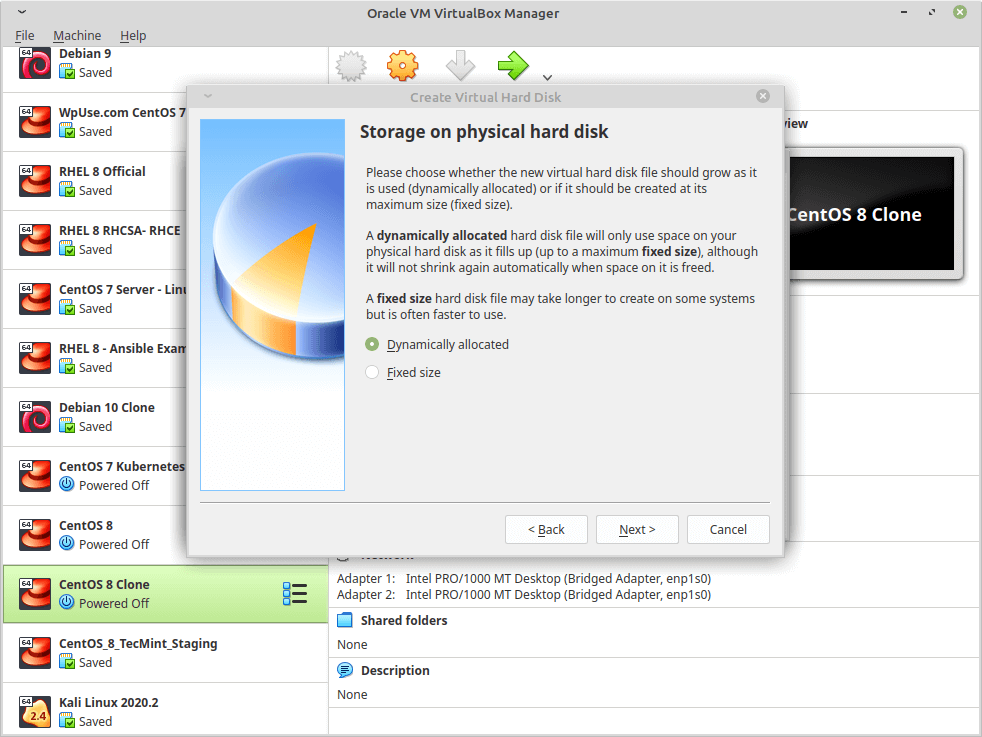Click the Adapter 1 network details line
This screenshot has width=982, height=737.
(x=524, y=579)
